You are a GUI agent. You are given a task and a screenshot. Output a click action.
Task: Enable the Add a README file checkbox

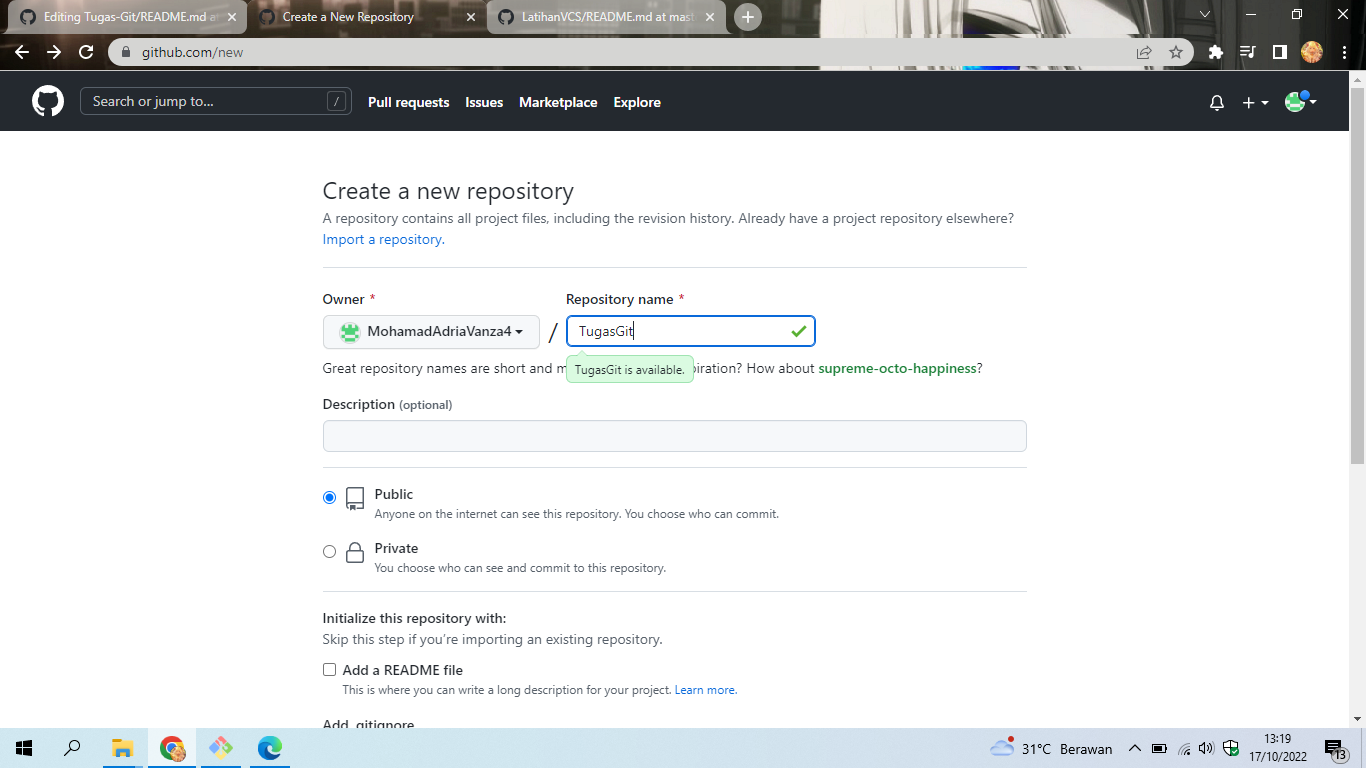[x=329, y=669]
